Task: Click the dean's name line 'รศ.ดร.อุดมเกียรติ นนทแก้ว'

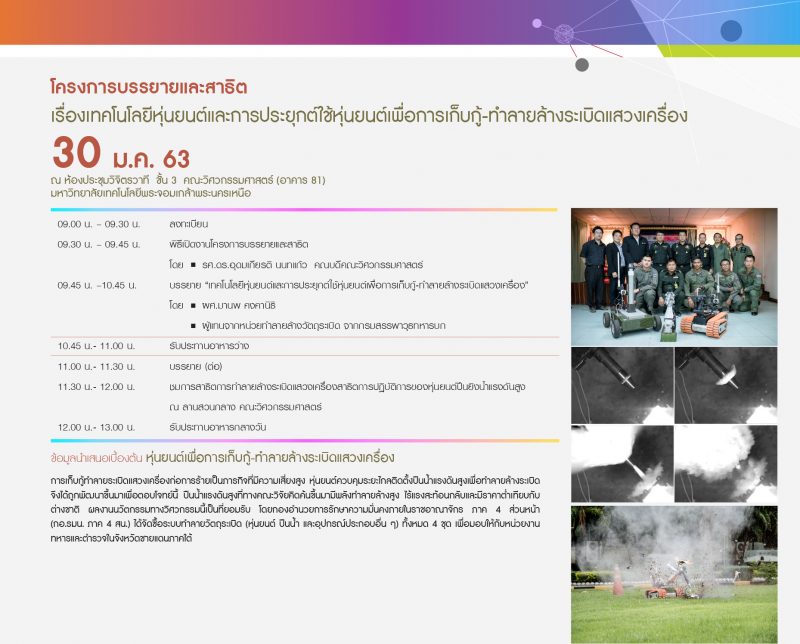Action: [x=254, y=265]
